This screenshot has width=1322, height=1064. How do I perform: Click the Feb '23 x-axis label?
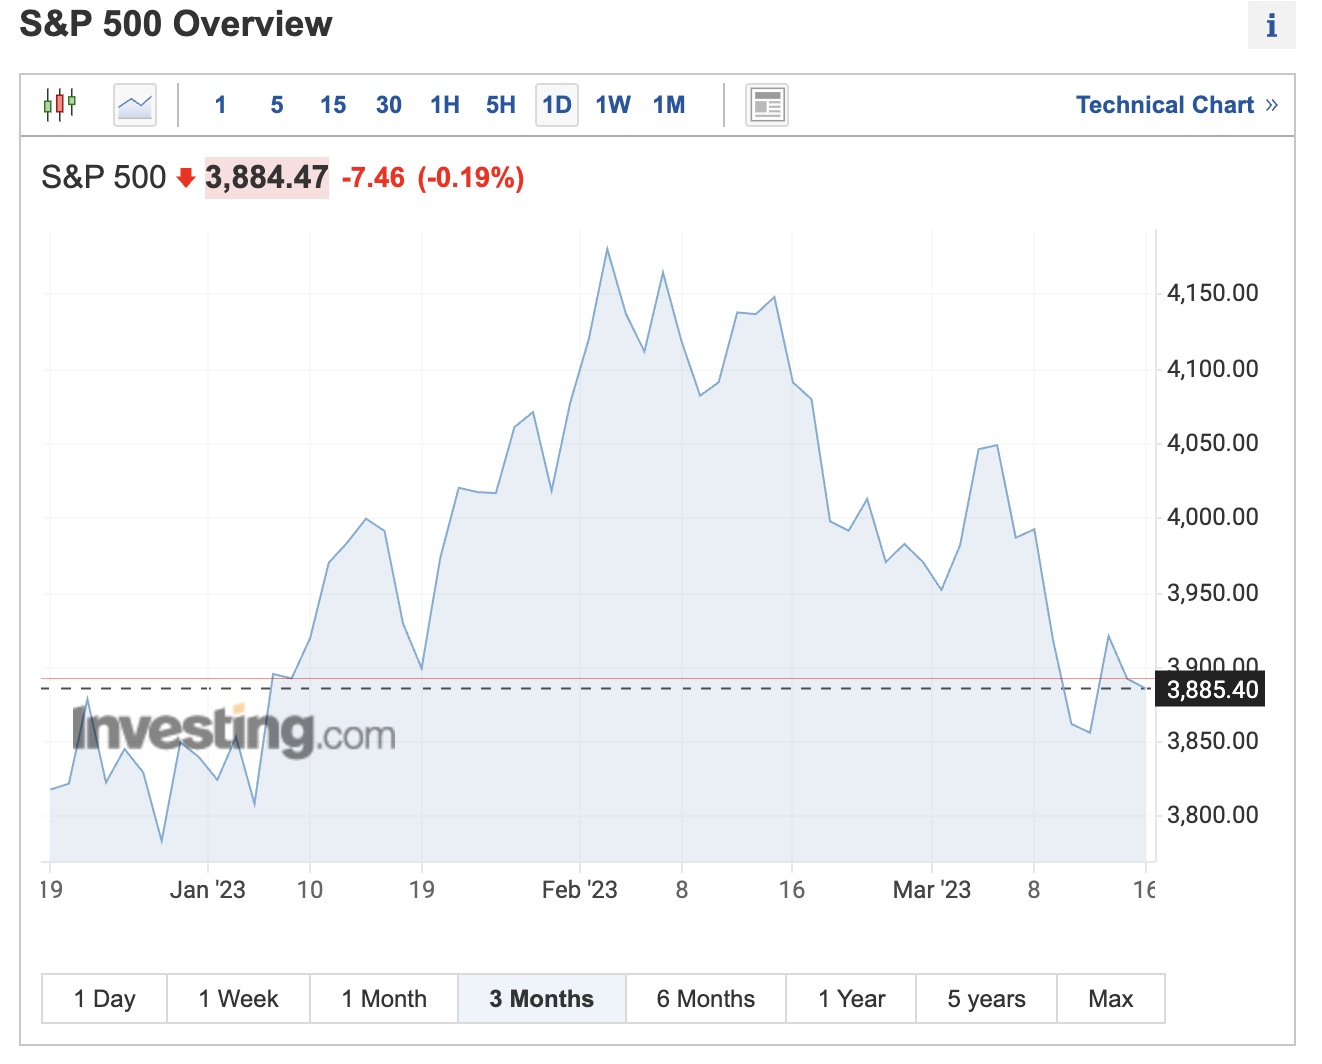579,889
